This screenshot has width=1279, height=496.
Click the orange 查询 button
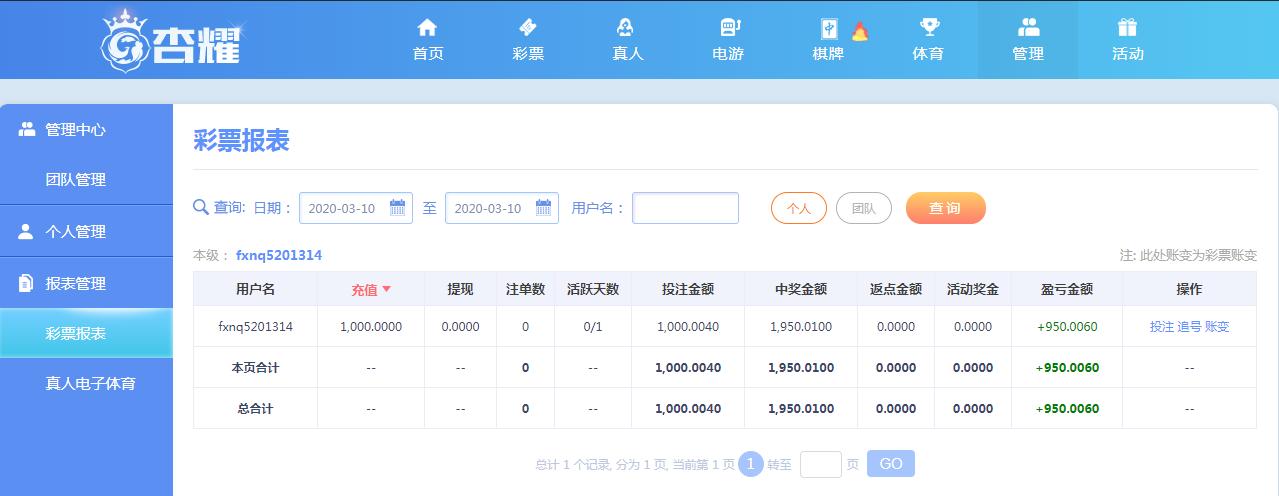[x=946, y=208]
